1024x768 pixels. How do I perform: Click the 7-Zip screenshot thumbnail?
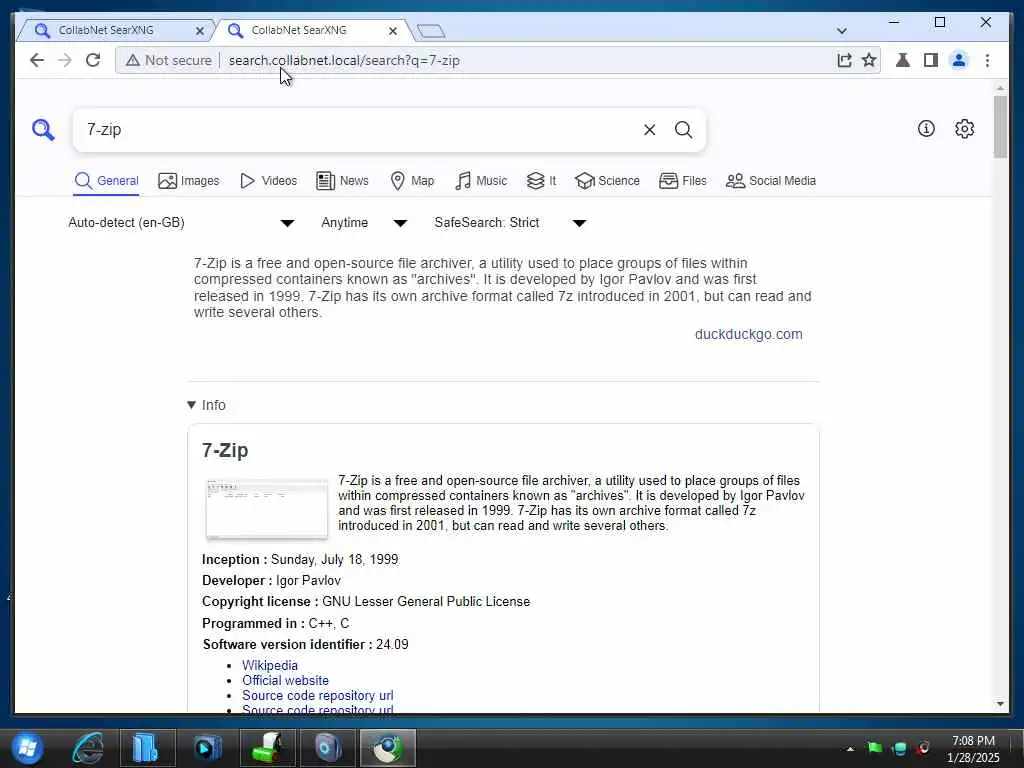coord(266,509)
